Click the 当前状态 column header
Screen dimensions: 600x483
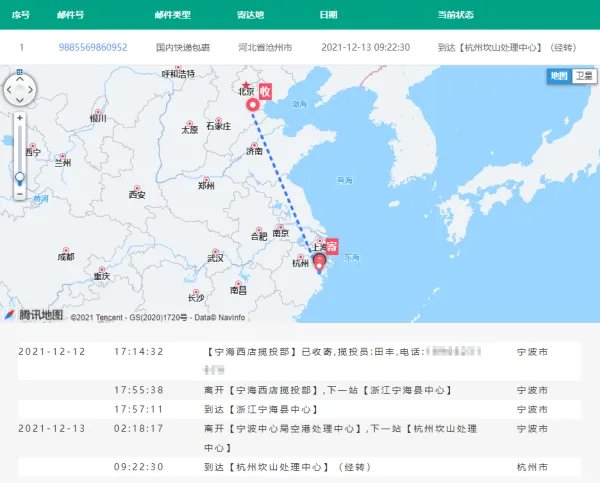point(457,15)
